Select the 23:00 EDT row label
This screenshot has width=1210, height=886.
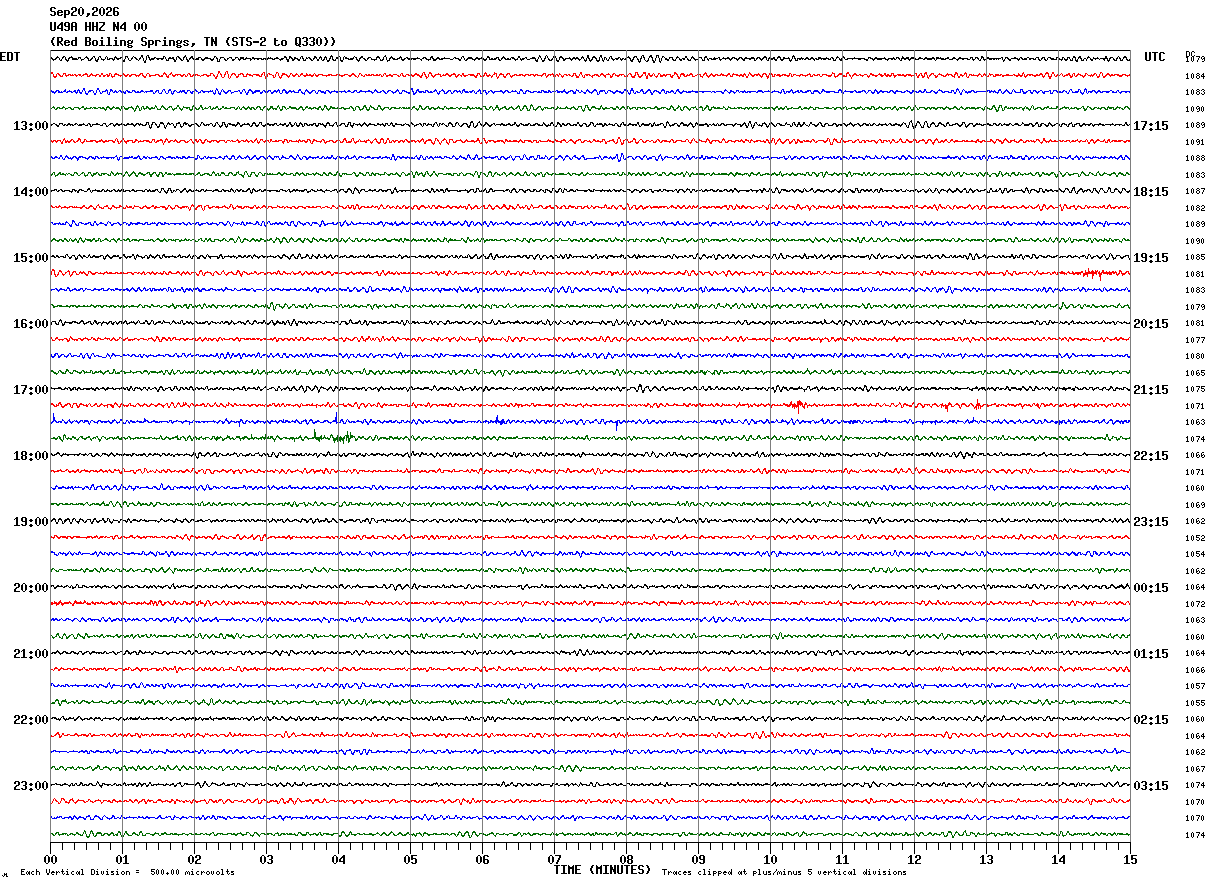click(30, 786)
